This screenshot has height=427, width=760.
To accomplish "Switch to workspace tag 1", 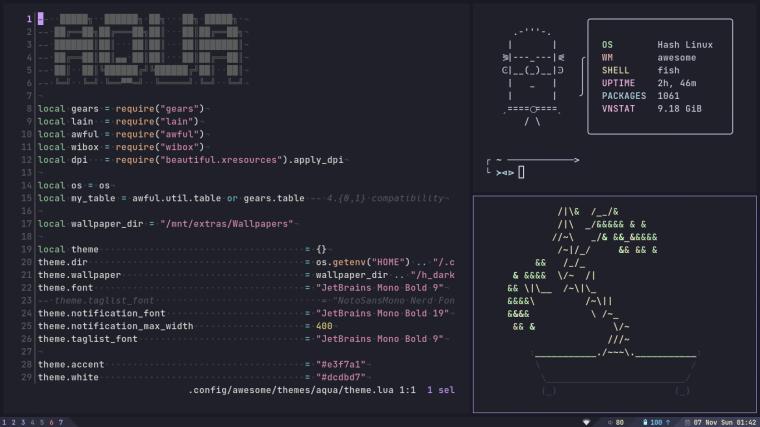I will click(4, 423).
